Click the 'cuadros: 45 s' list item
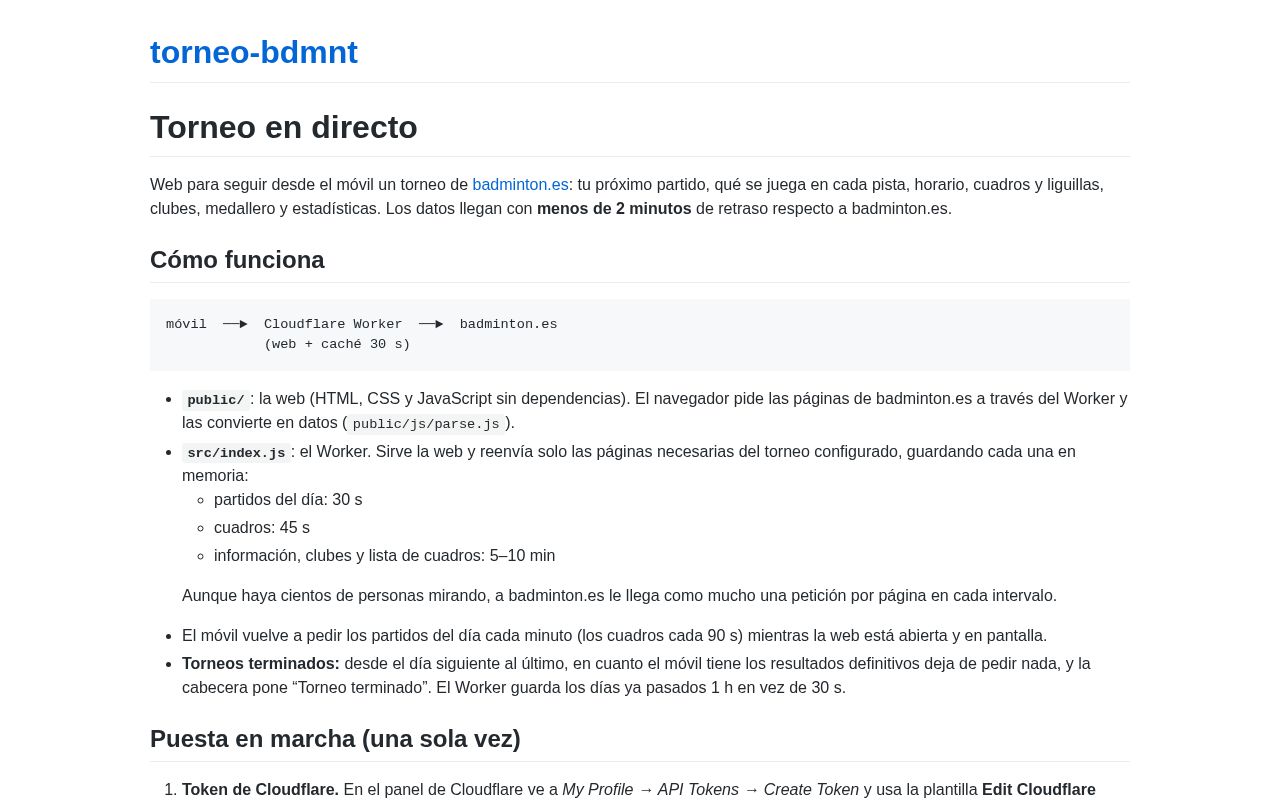Screen dimensions: 1280x800 click(262, 528)
